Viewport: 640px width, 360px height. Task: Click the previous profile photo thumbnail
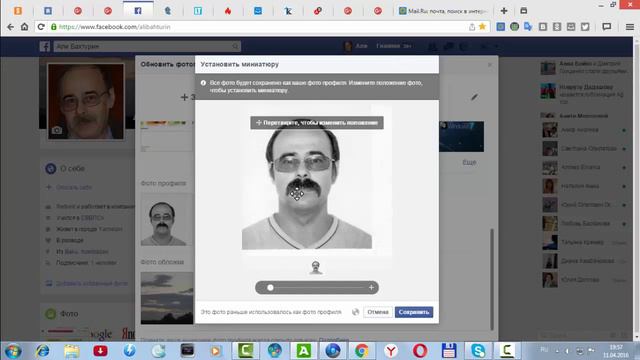coord(164,220)
